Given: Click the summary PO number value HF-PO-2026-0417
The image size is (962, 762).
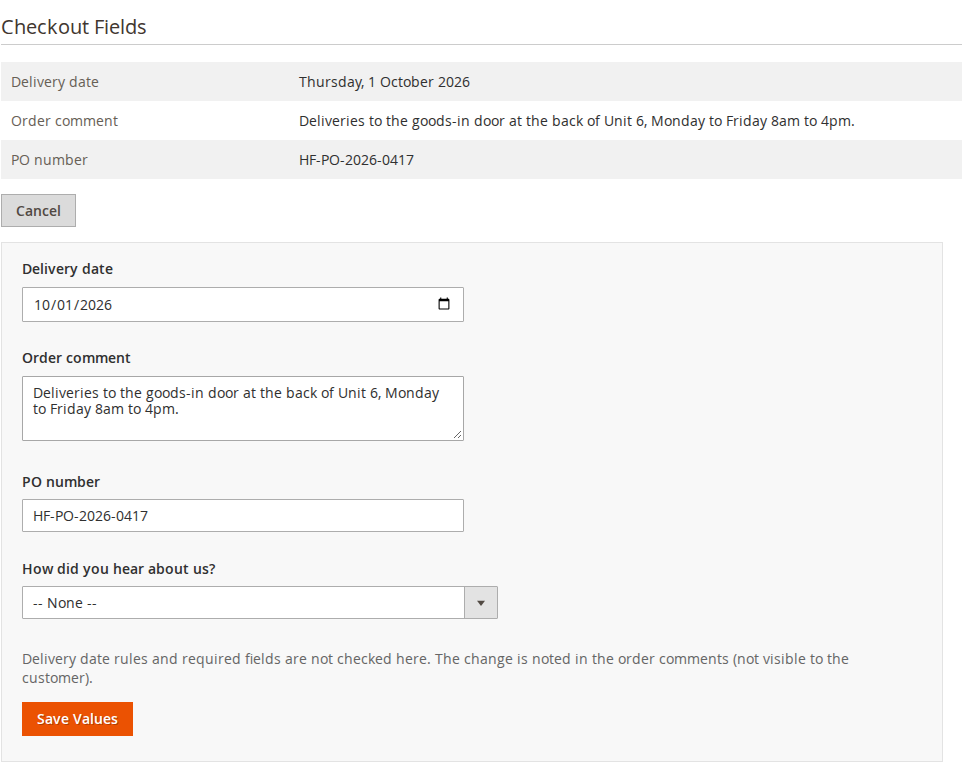Looking at the screenshot, I should click(x=356, y=160).
